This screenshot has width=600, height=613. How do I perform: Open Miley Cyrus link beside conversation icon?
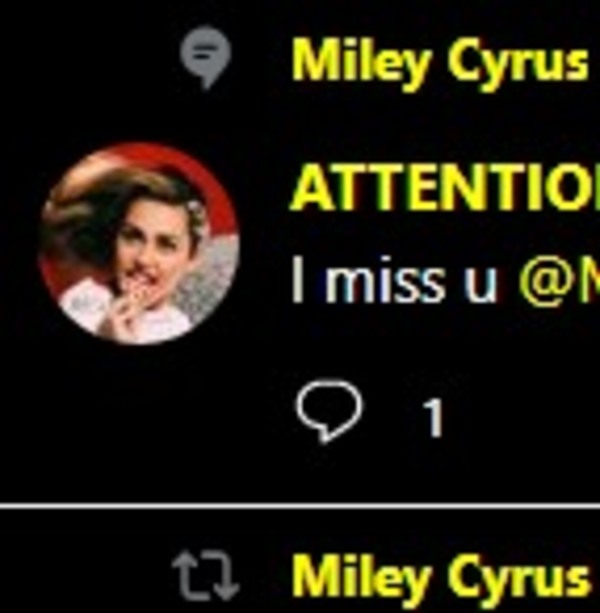[440, 64]
